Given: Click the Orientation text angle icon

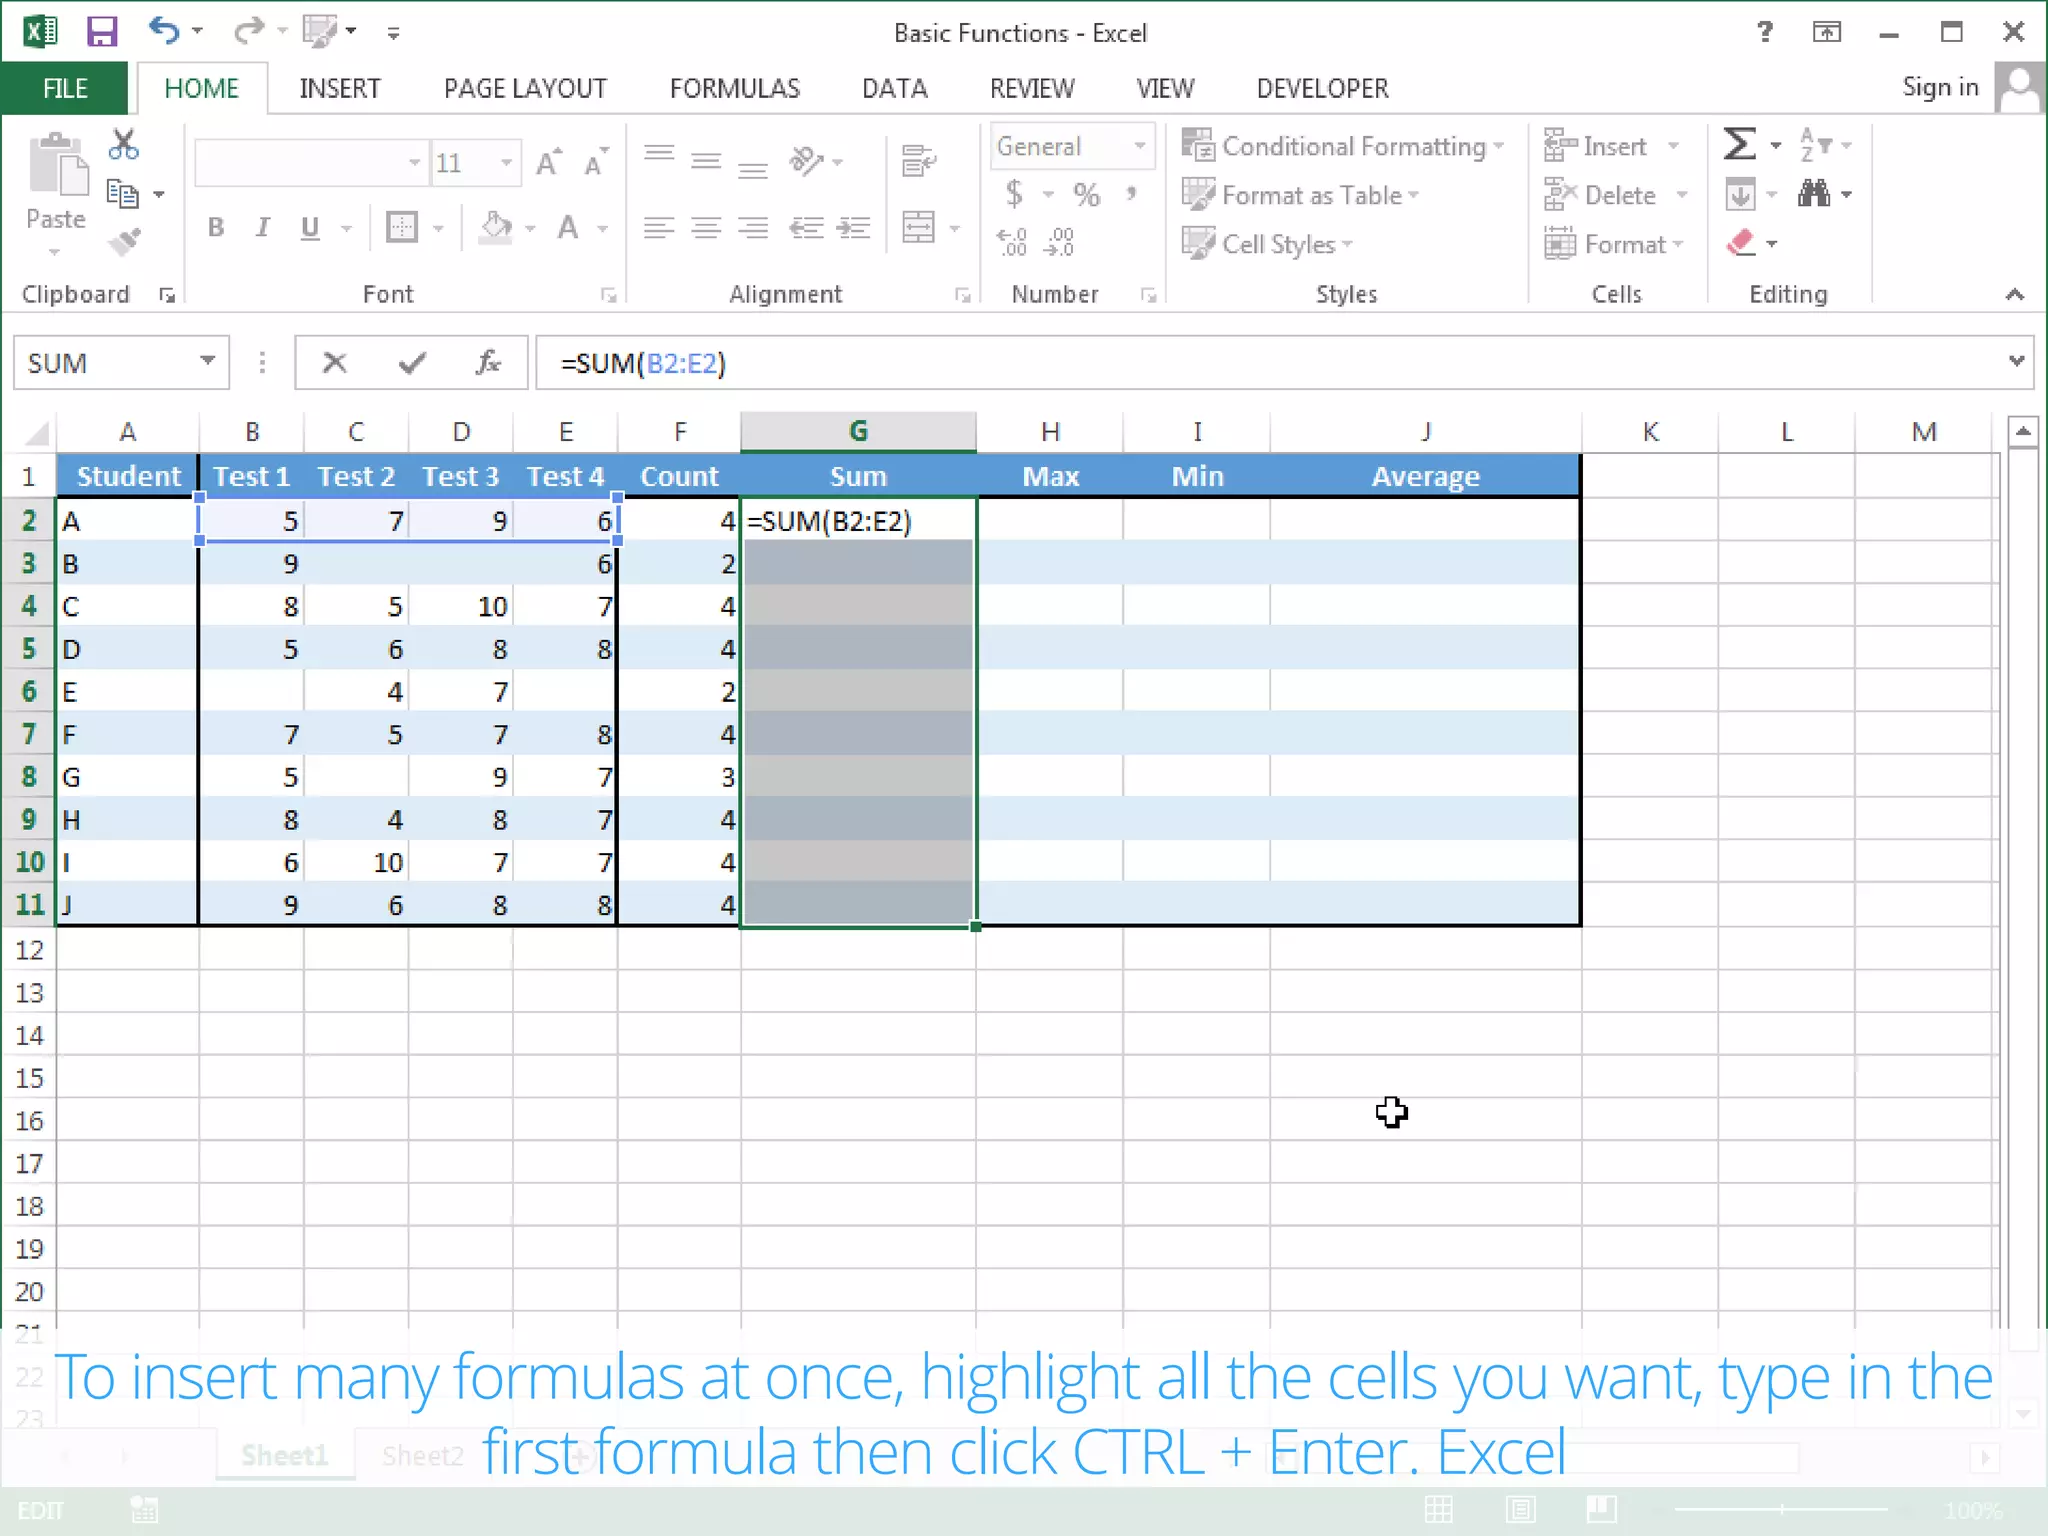Looking at the screenshot, I should (806, 160).
